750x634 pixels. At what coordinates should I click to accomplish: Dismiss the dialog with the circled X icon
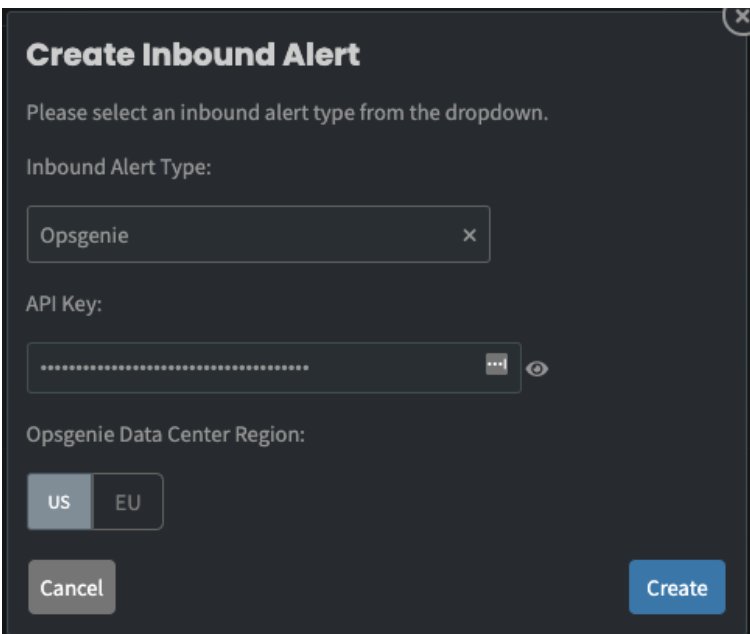pyautogui.click(x=739, y=18)
